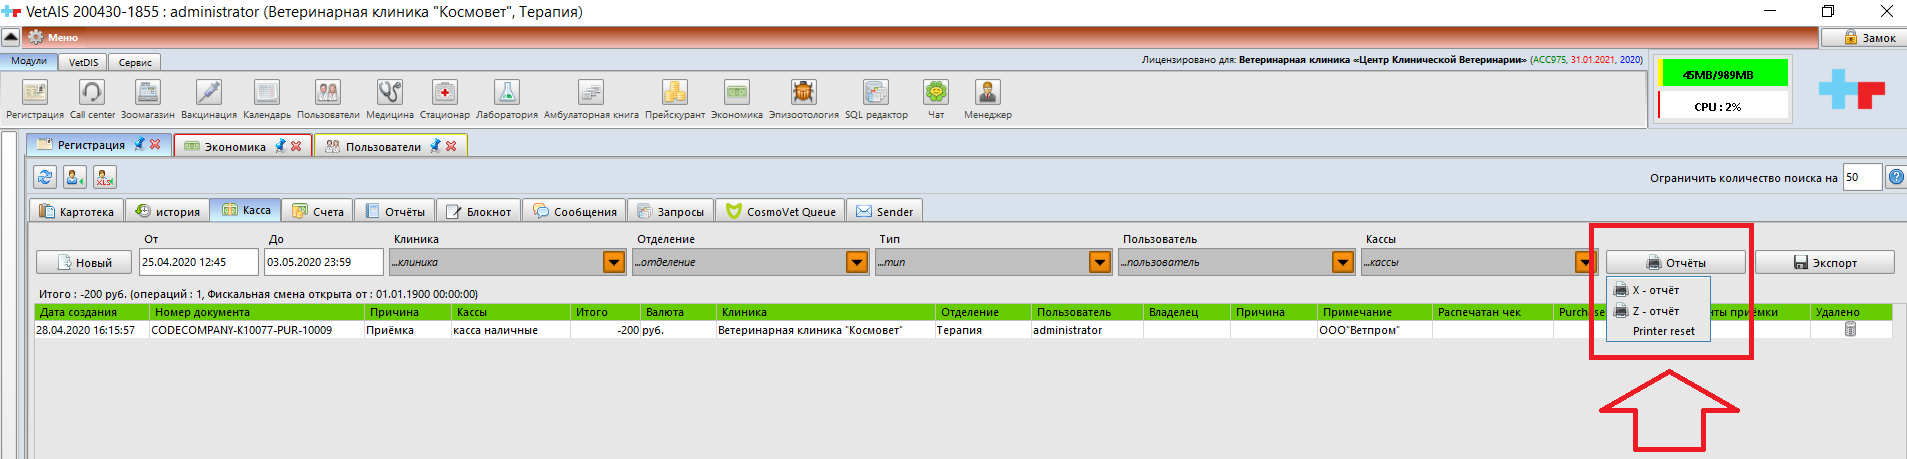Click the Экспорт button

(1824, 262)
